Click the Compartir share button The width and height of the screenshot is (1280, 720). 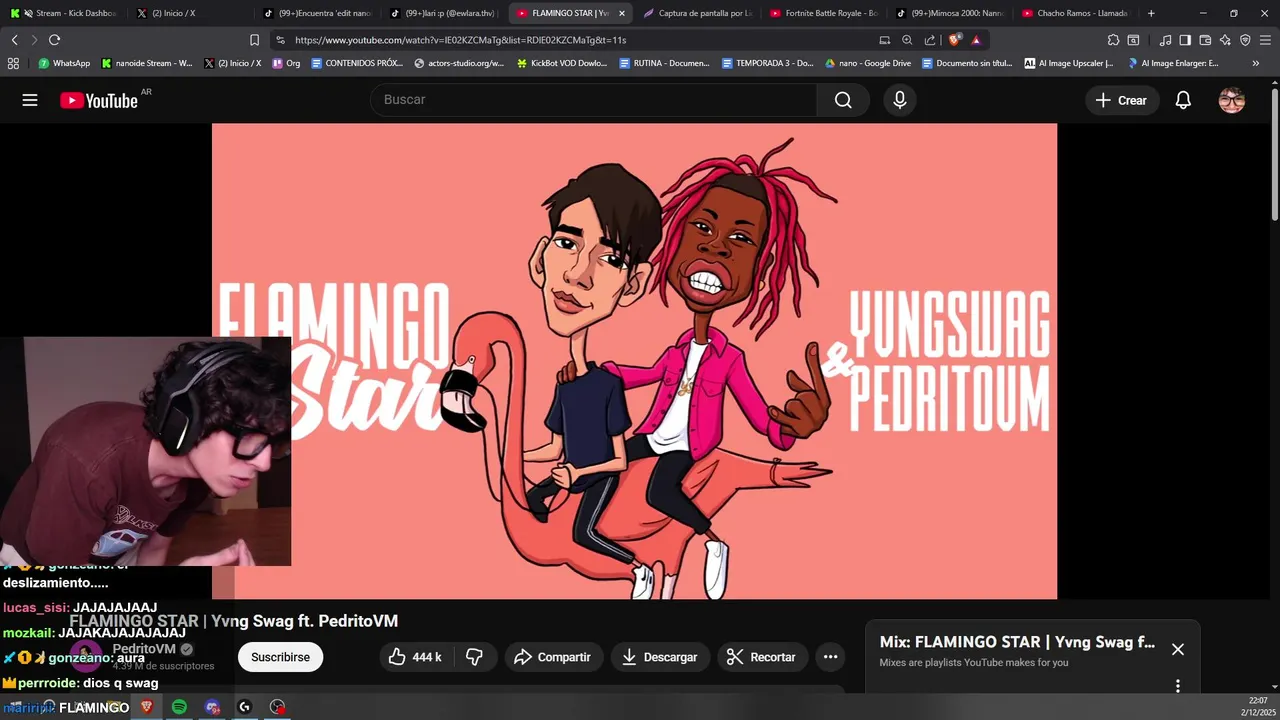553,657
